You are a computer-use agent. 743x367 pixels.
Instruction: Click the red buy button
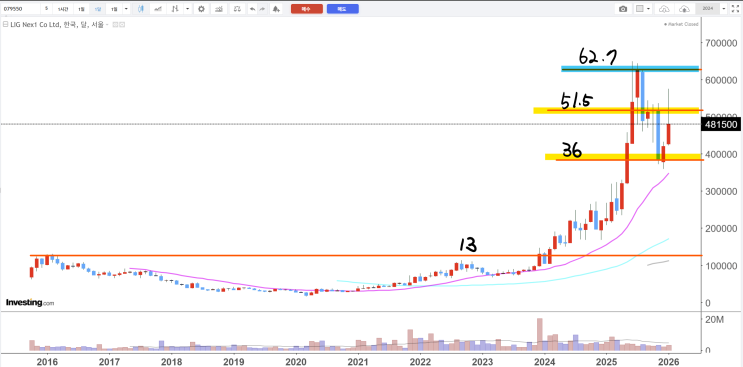pos(307,9)
